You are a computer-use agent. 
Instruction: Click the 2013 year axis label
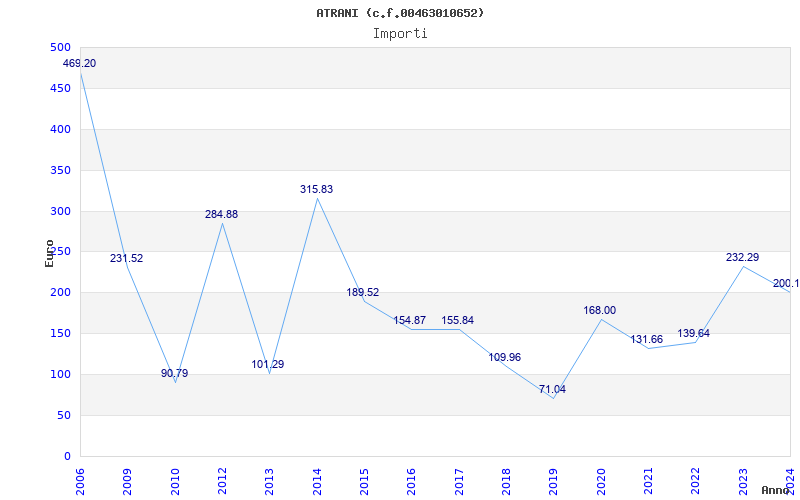269,483
